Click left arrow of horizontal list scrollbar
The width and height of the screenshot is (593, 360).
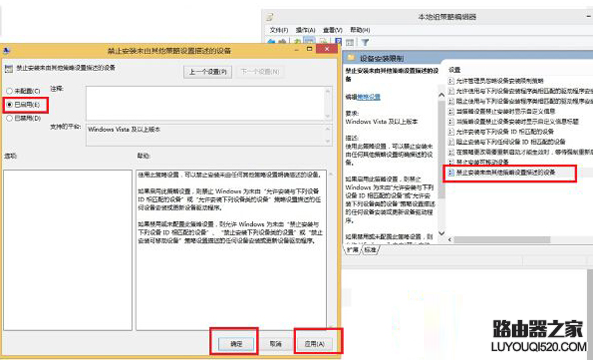pyautogui.click(x=450, y=240)
